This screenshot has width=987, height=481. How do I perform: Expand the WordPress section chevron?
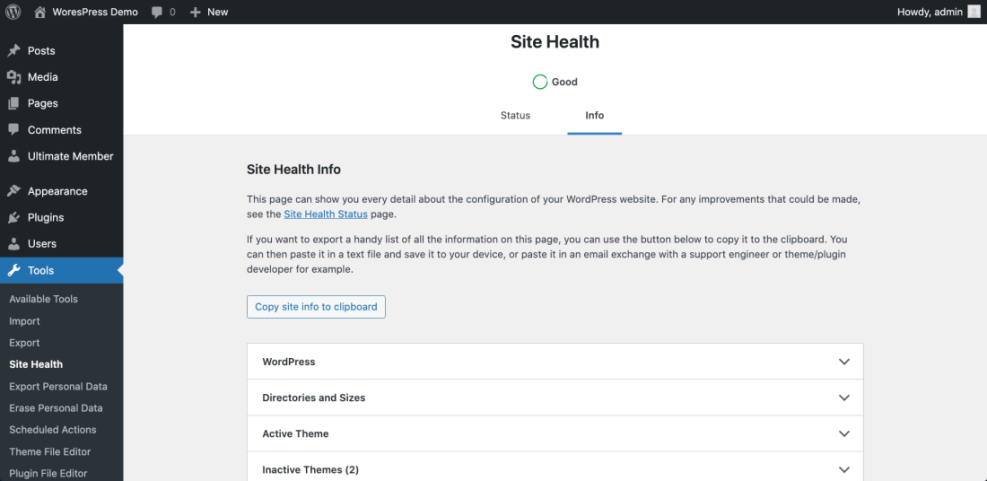[844, 362]
